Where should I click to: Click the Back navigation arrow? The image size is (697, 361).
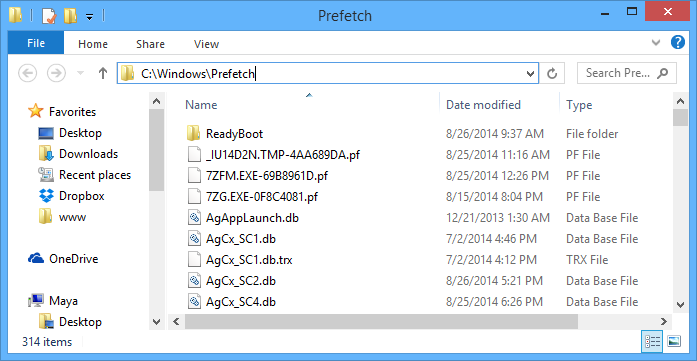(28, 73)
